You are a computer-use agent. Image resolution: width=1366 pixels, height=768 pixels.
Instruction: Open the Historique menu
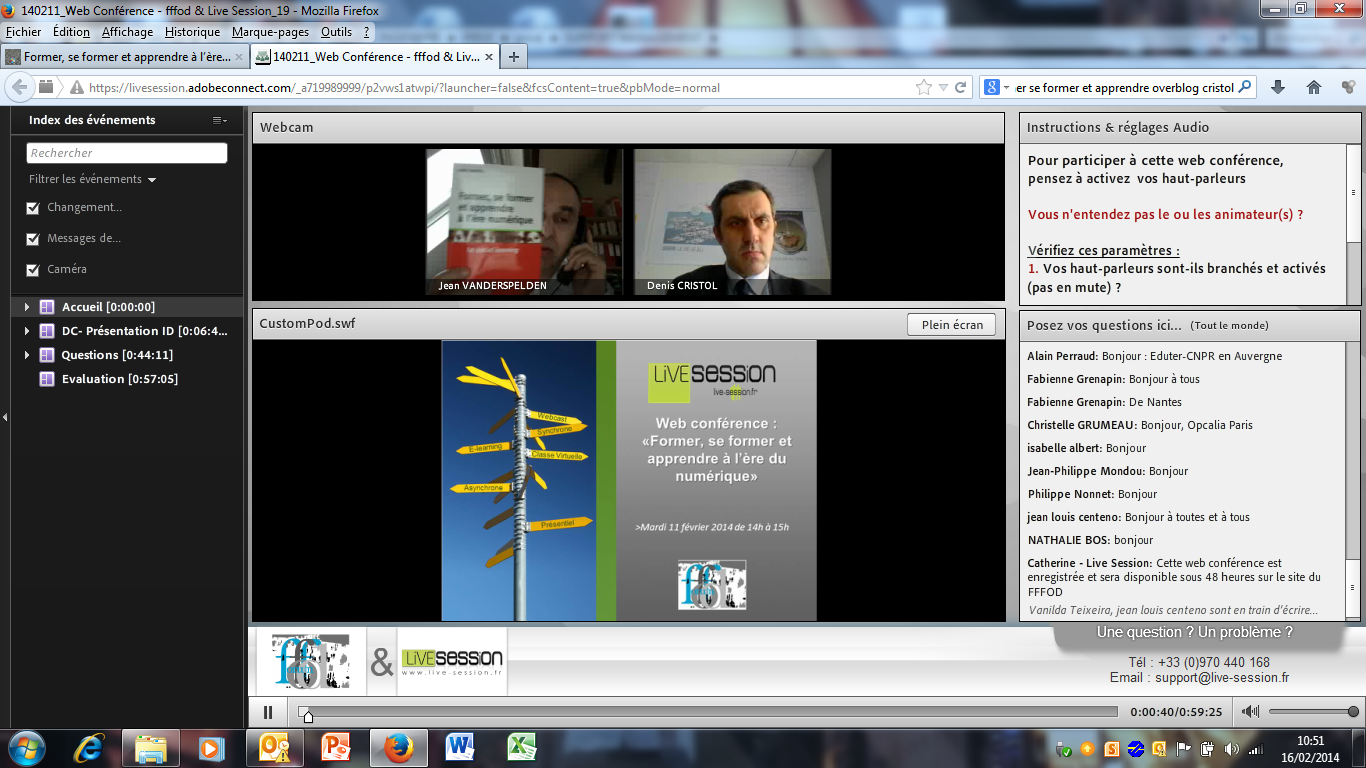tap(192, 32)
